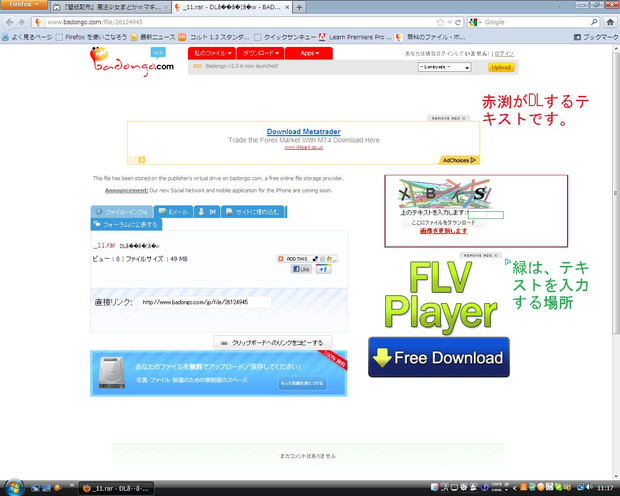Viewport: 620px width, 496px height.
Task: Go back with the browser back arrow
Action: [10, 22]
